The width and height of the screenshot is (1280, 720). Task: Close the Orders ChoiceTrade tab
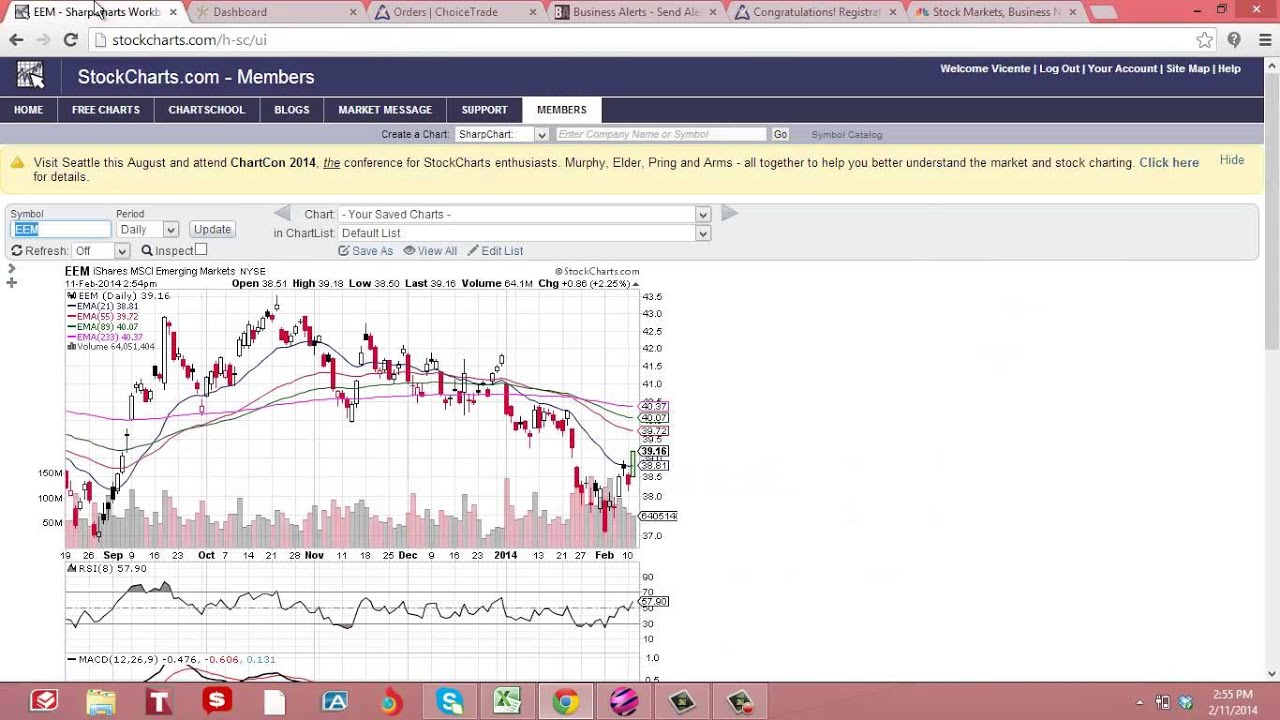click(x=532, y=12)
